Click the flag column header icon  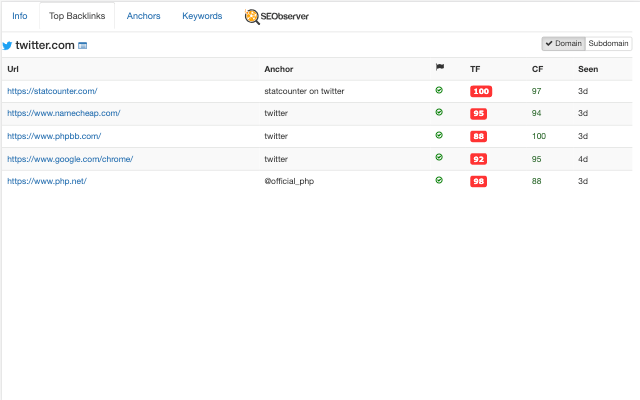[439, 68]
